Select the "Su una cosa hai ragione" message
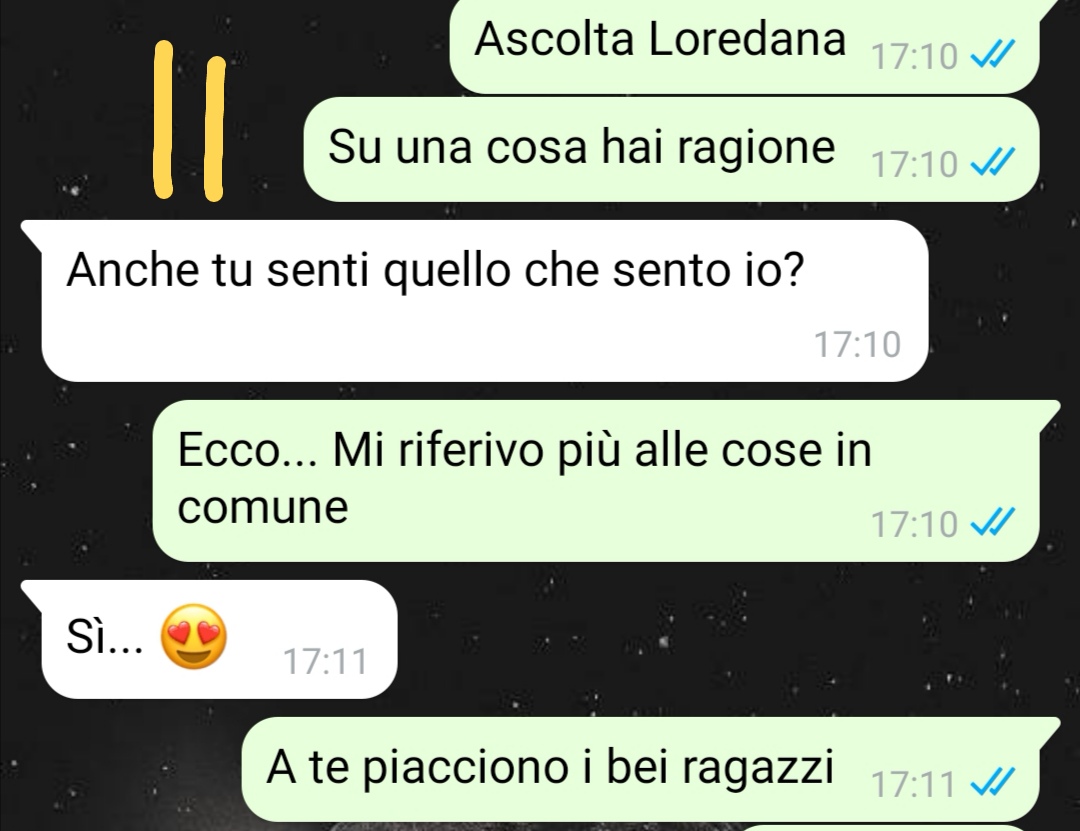The image size is (1080, 831). 672,150
